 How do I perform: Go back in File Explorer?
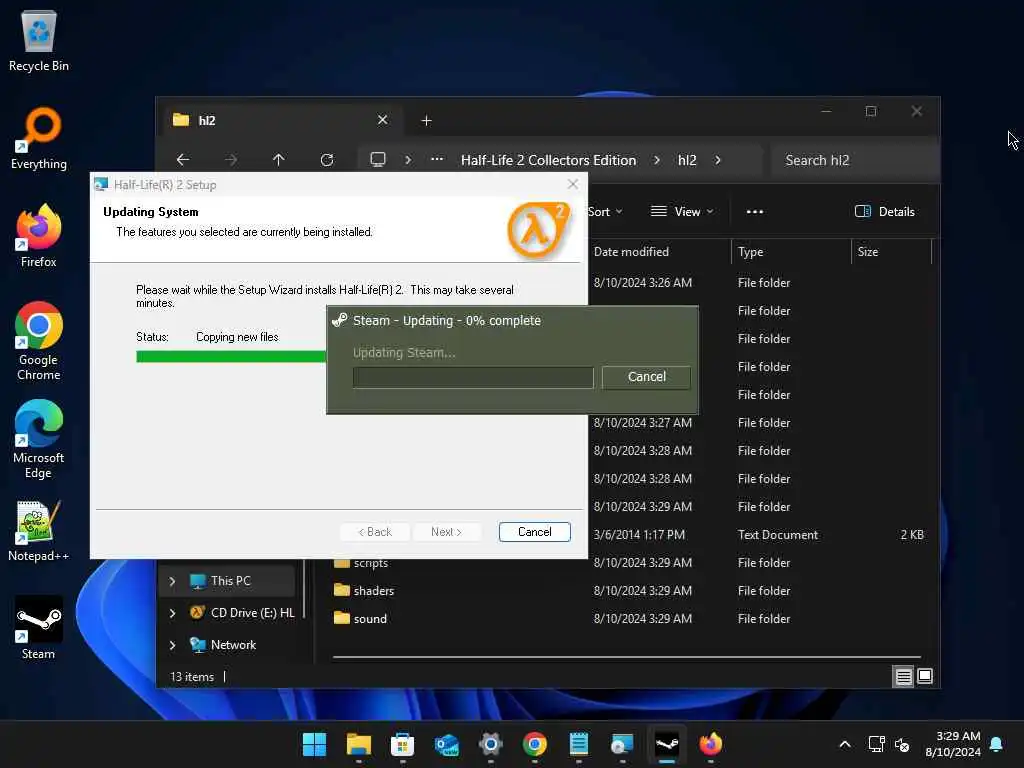click(x=183, y=160)
